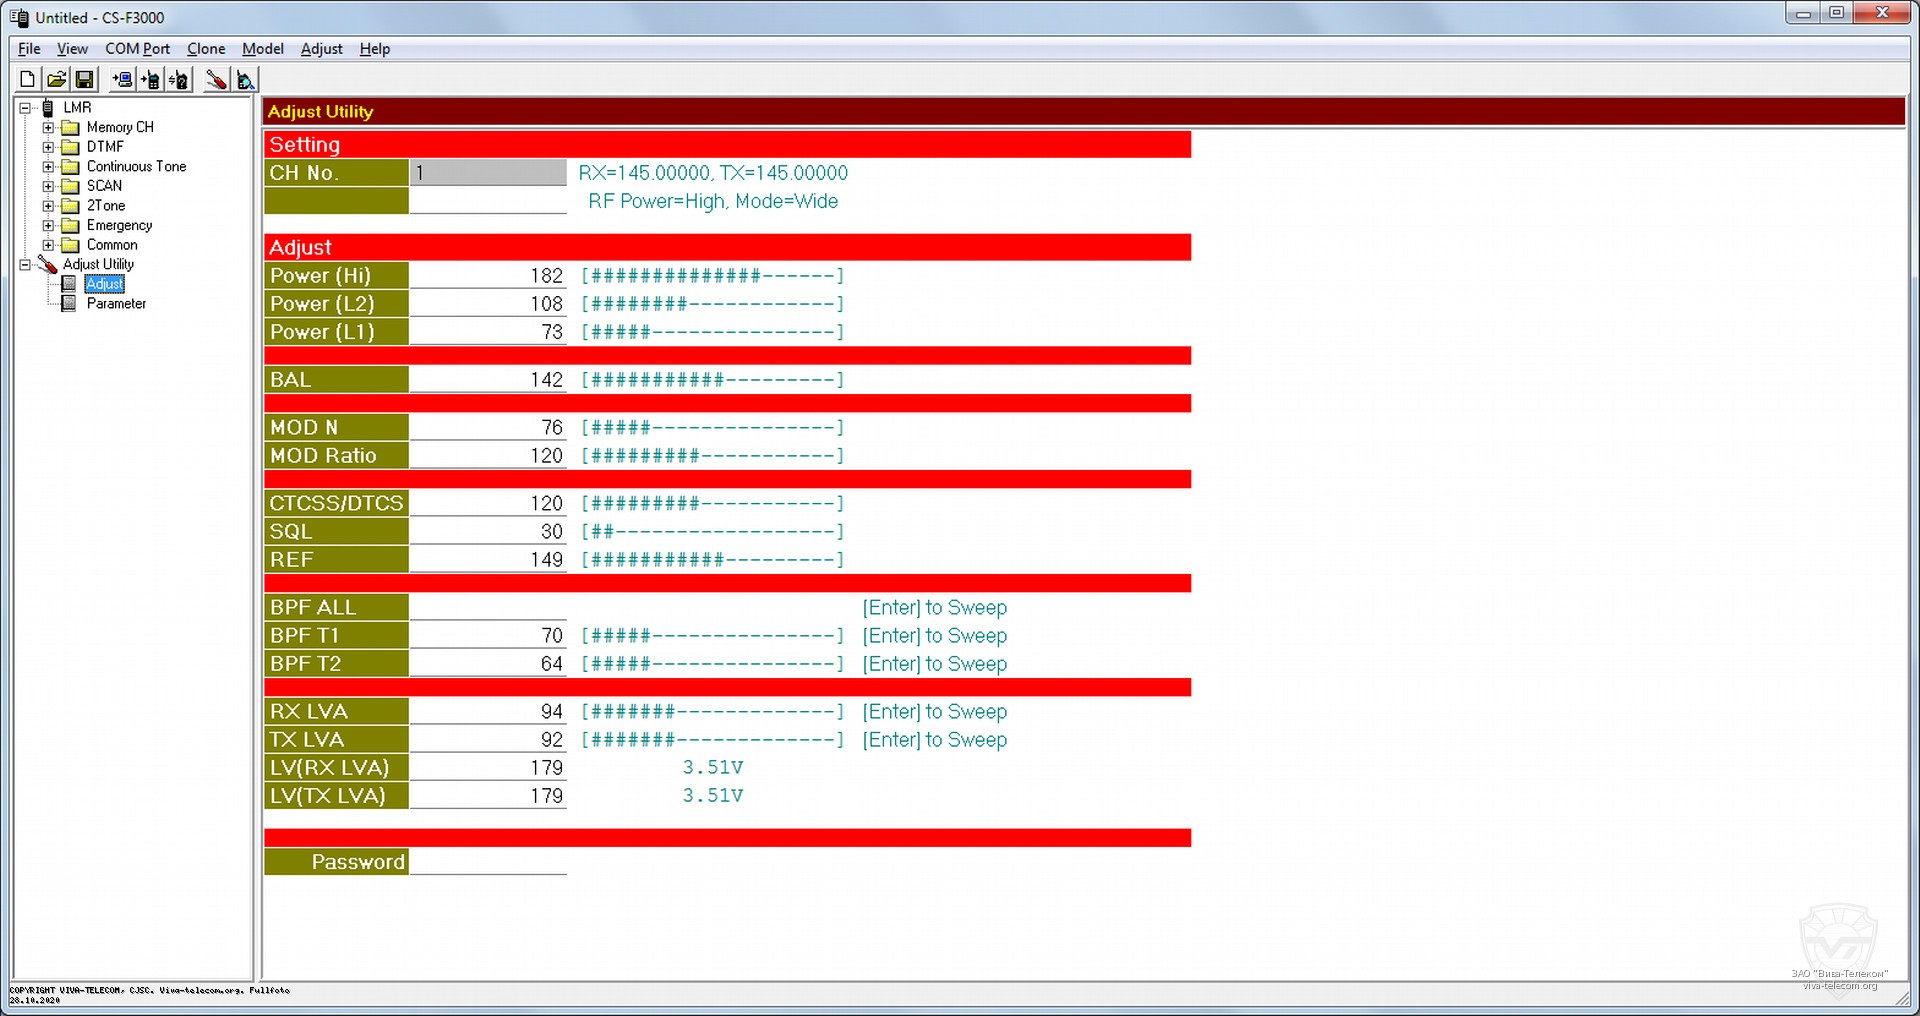Expand the Memory CH folder

click(48, 128)
